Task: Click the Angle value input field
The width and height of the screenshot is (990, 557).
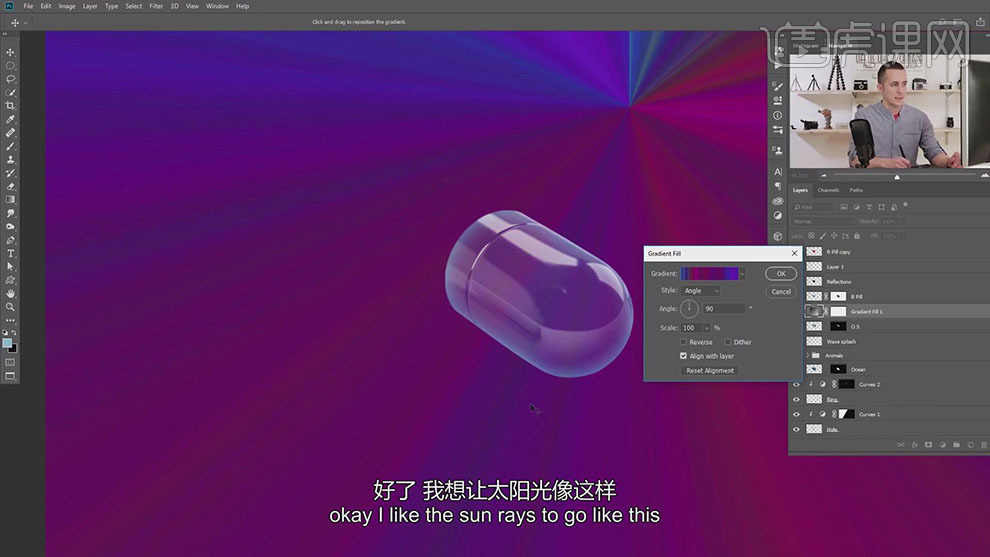Action: pos(724,309)
